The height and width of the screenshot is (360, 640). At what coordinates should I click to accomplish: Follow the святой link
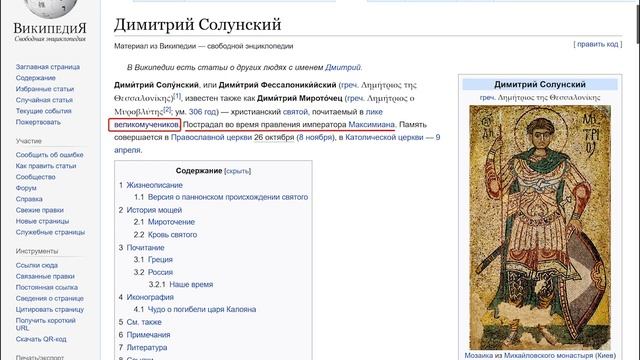[x=295, y=111]
